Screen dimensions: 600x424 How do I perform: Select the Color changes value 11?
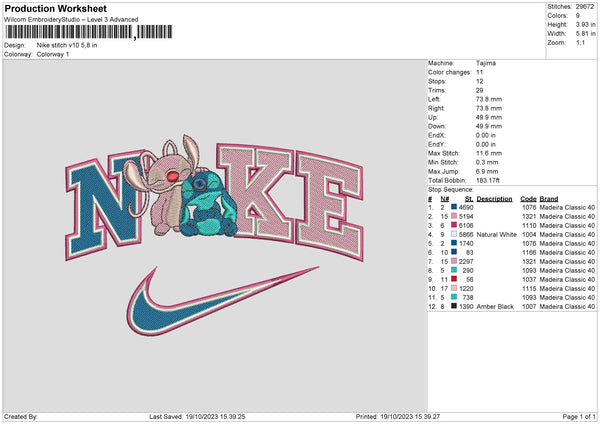pyautogui.click(x=479, y=72)
